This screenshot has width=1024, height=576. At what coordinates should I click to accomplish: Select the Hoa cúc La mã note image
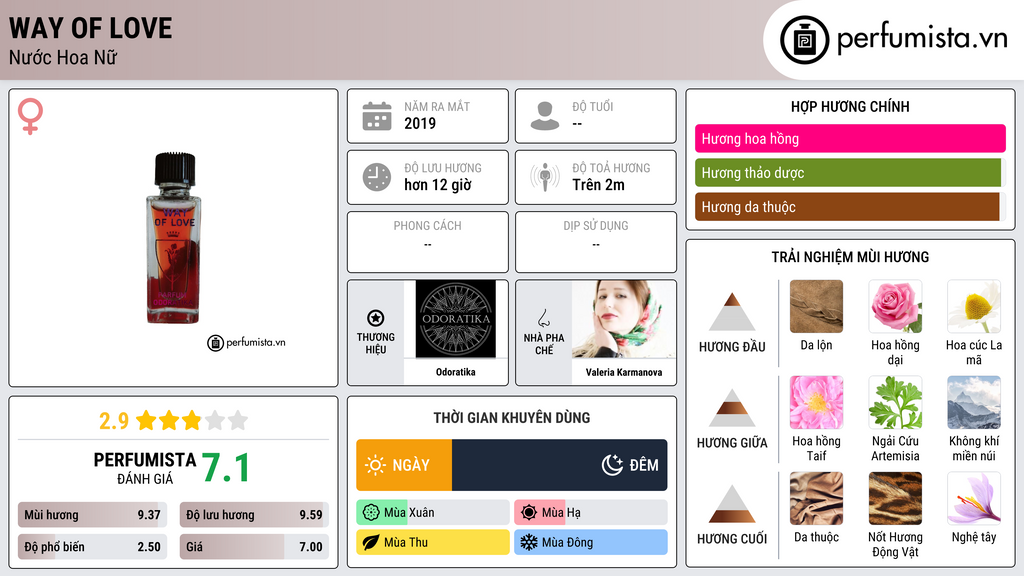[974, 306]
